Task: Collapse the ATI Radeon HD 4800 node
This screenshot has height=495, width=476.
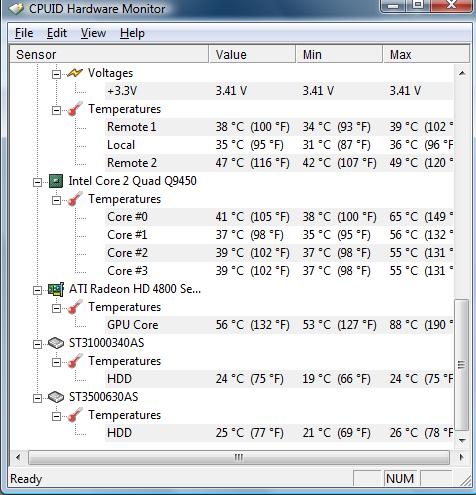Action: coord(37,290)
